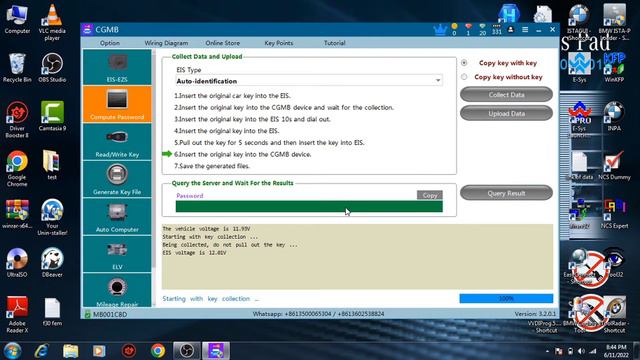The width and height of the screenshot is (640, 360).
Task: Open the Generate Key File module
Action: click(x=117, y=180)
